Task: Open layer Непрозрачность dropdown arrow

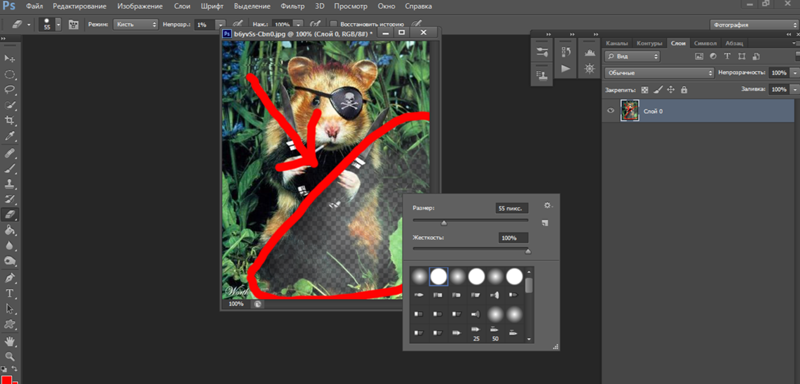Action: 794,73
